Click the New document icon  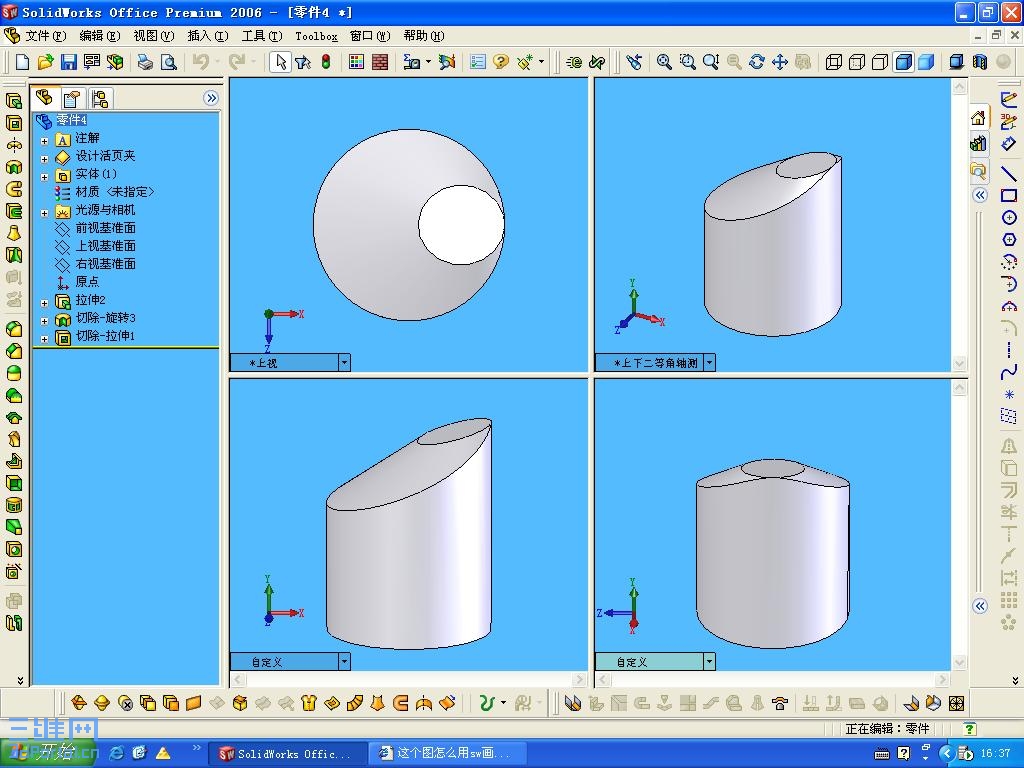click(22, 62)
